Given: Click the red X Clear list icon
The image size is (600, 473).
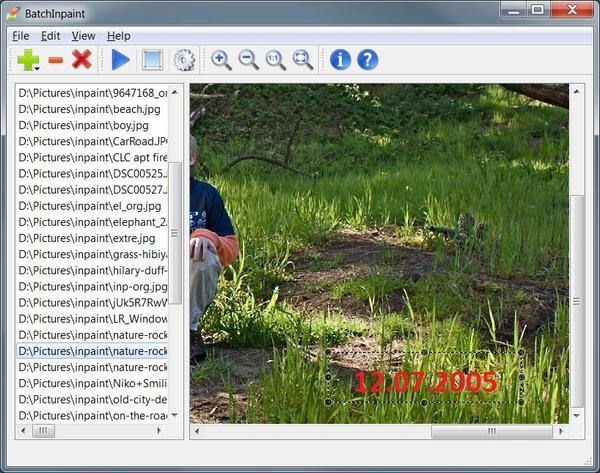Looking at the screenshot, I should tap(82, 59).
